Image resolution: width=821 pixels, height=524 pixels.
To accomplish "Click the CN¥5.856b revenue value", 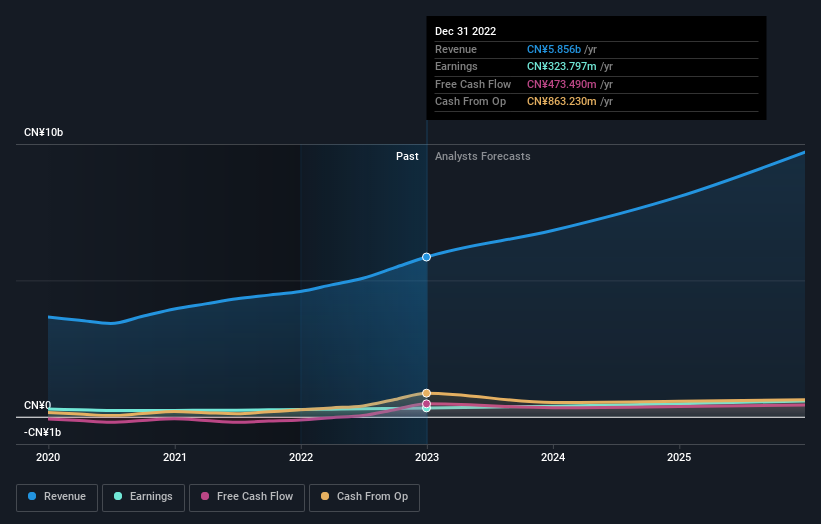I will (554, 49).
